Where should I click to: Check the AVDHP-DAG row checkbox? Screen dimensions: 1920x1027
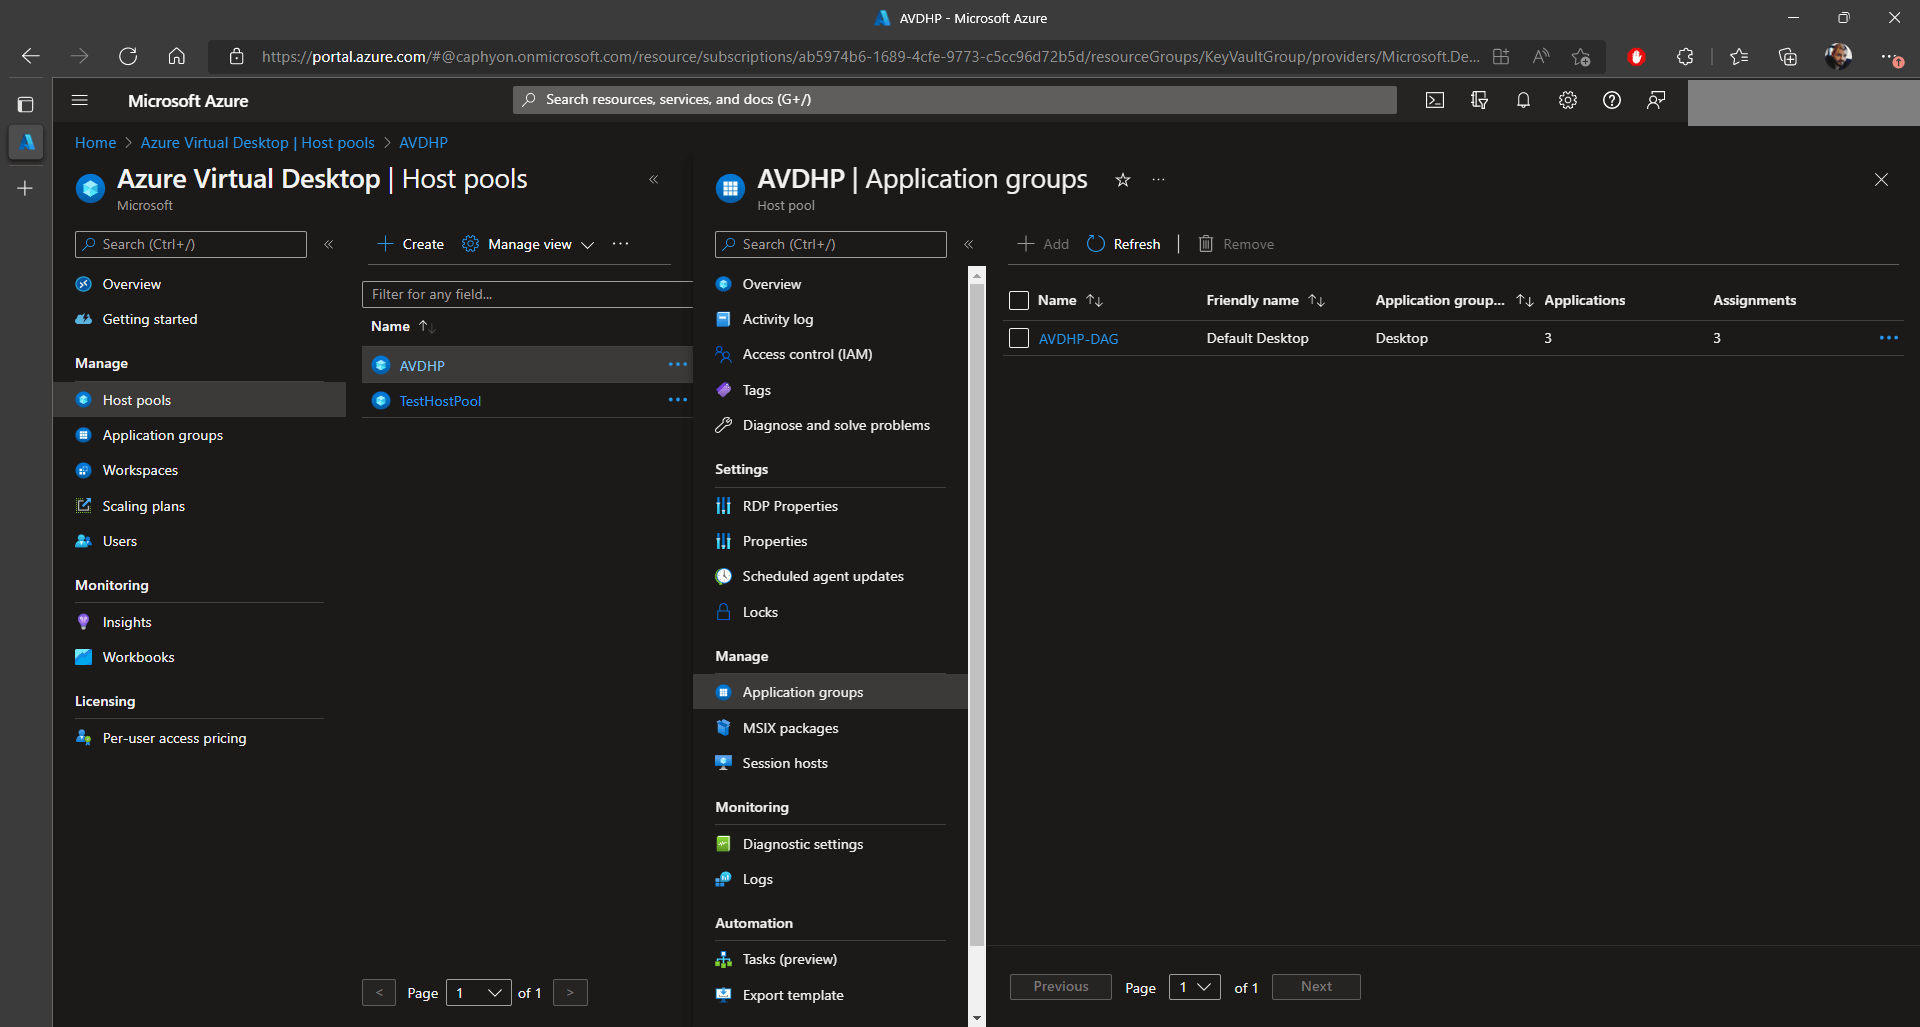1019,338
